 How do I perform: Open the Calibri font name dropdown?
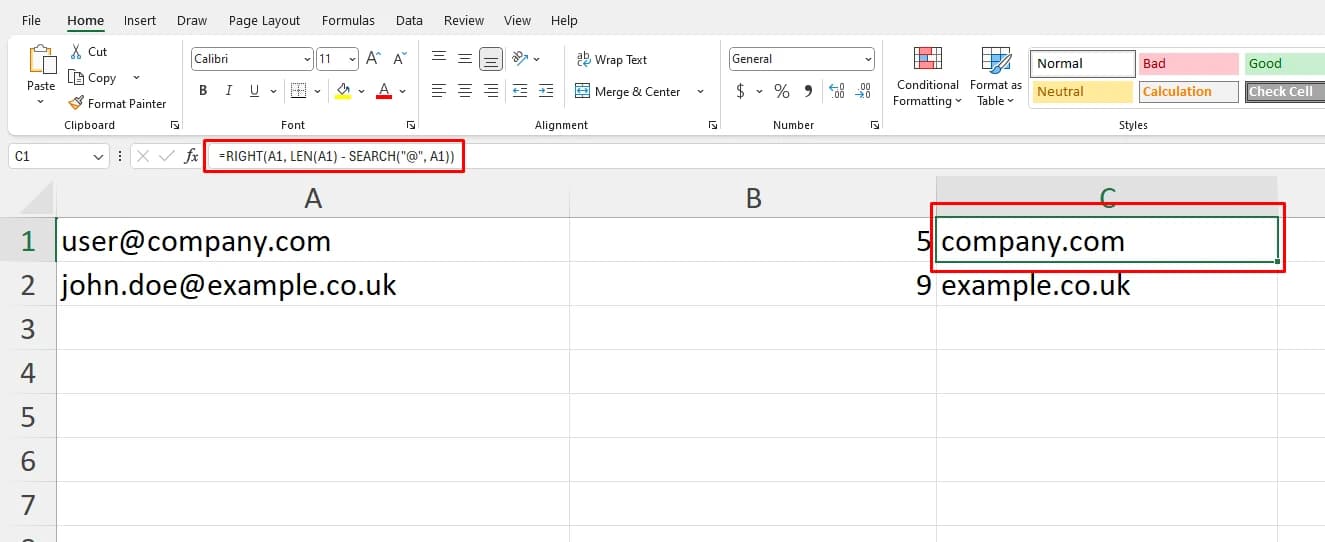(307, 59)
